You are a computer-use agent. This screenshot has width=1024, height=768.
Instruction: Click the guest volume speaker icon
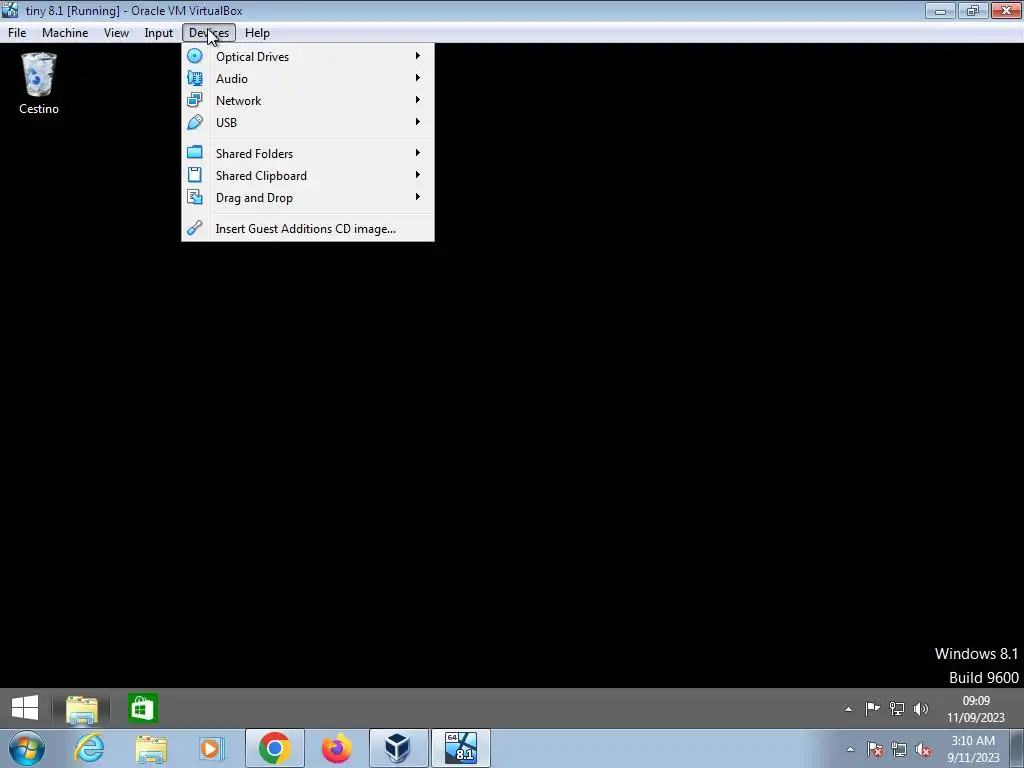(921, 709)
